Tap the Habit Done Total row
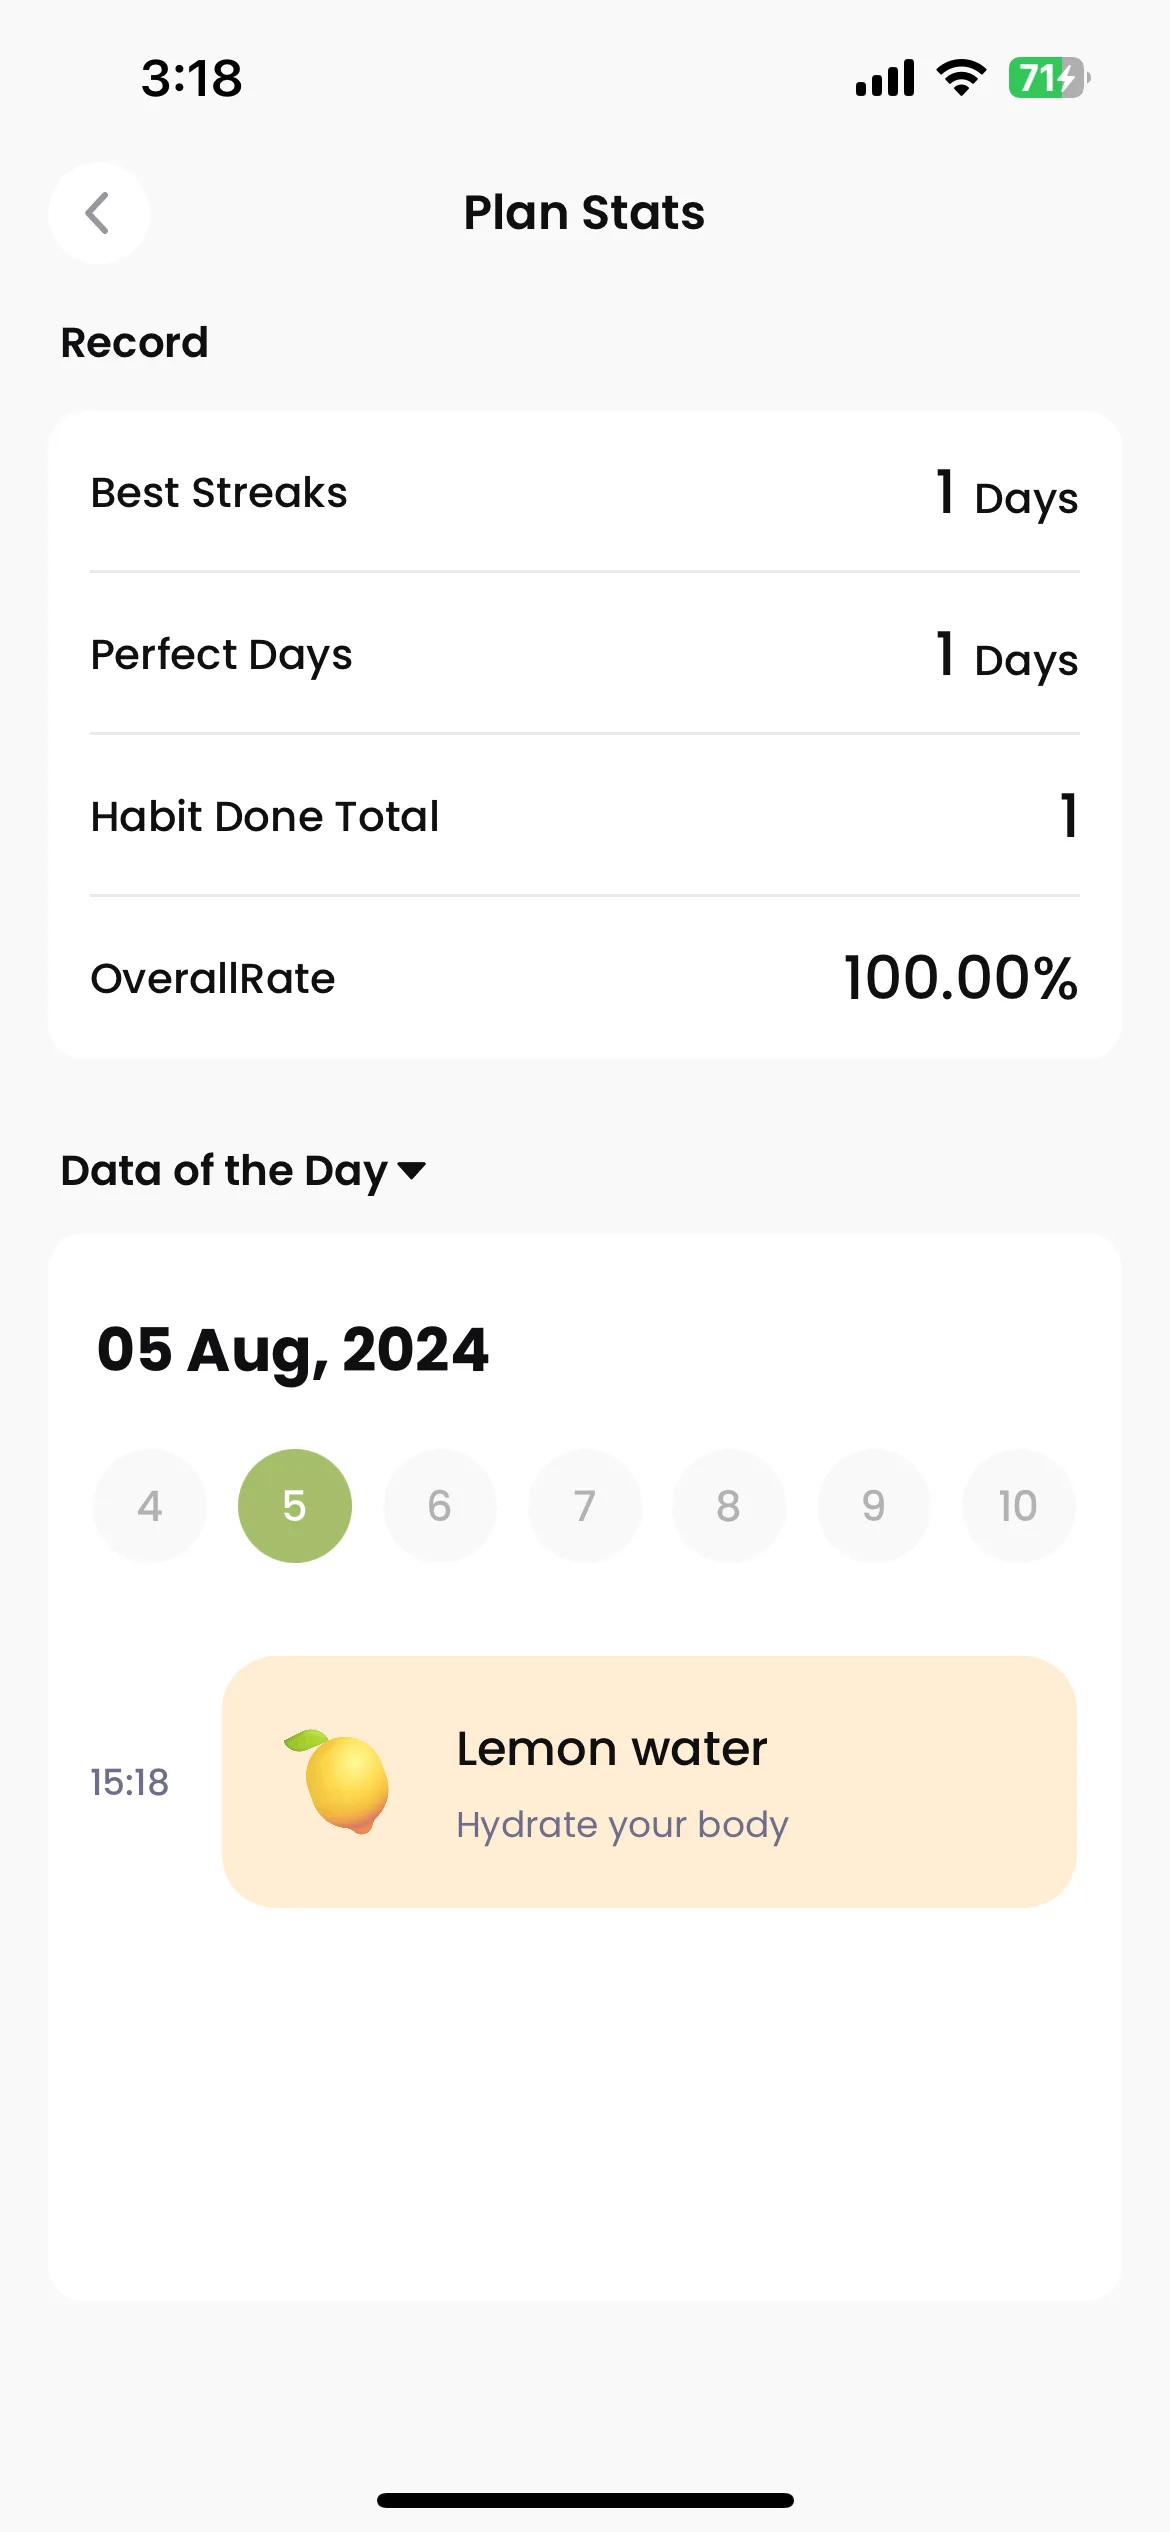 (585, 816)
